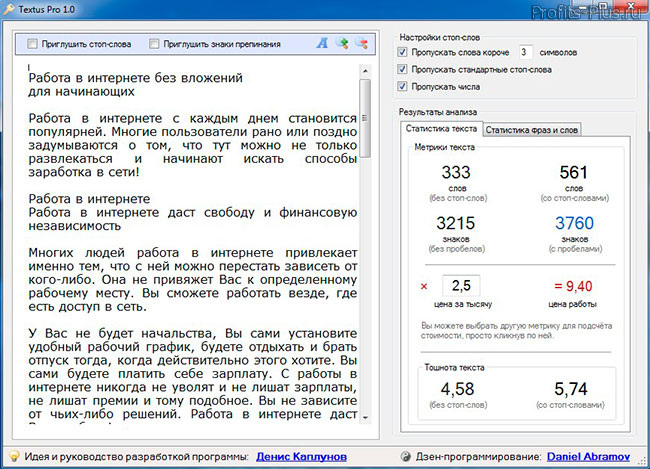Image resolution: width=650 pixels, height=469 pixels.
Task: Toggle Пропускать стандартные стоп-слова checkbox
Action: click(x=402, y=69)
